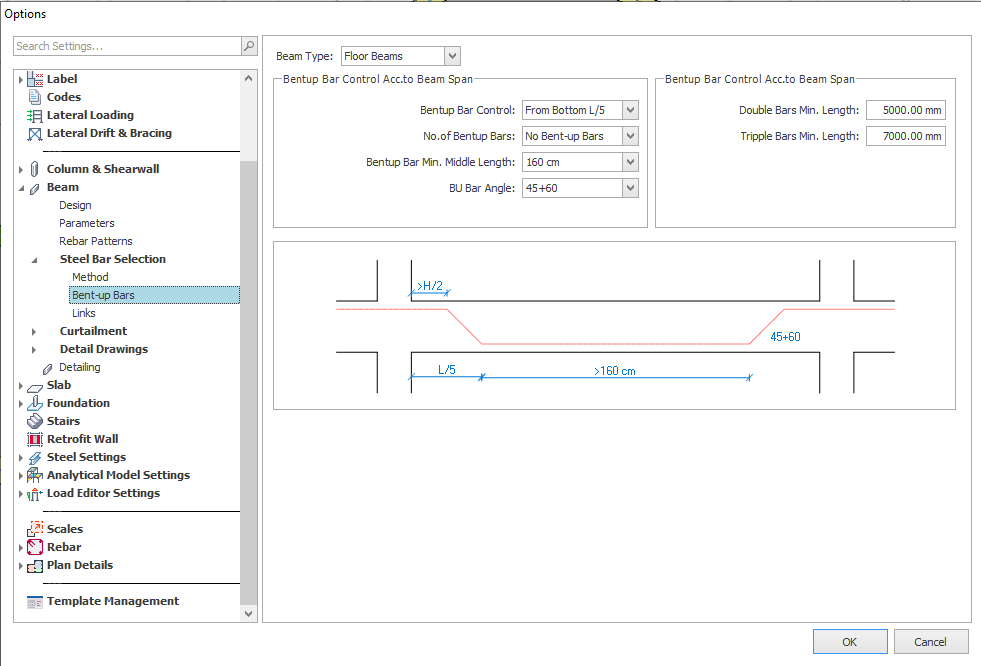Click the Column & Shearwall icon
The height and width of the screenshot is (666, 981).
point(35,169)
